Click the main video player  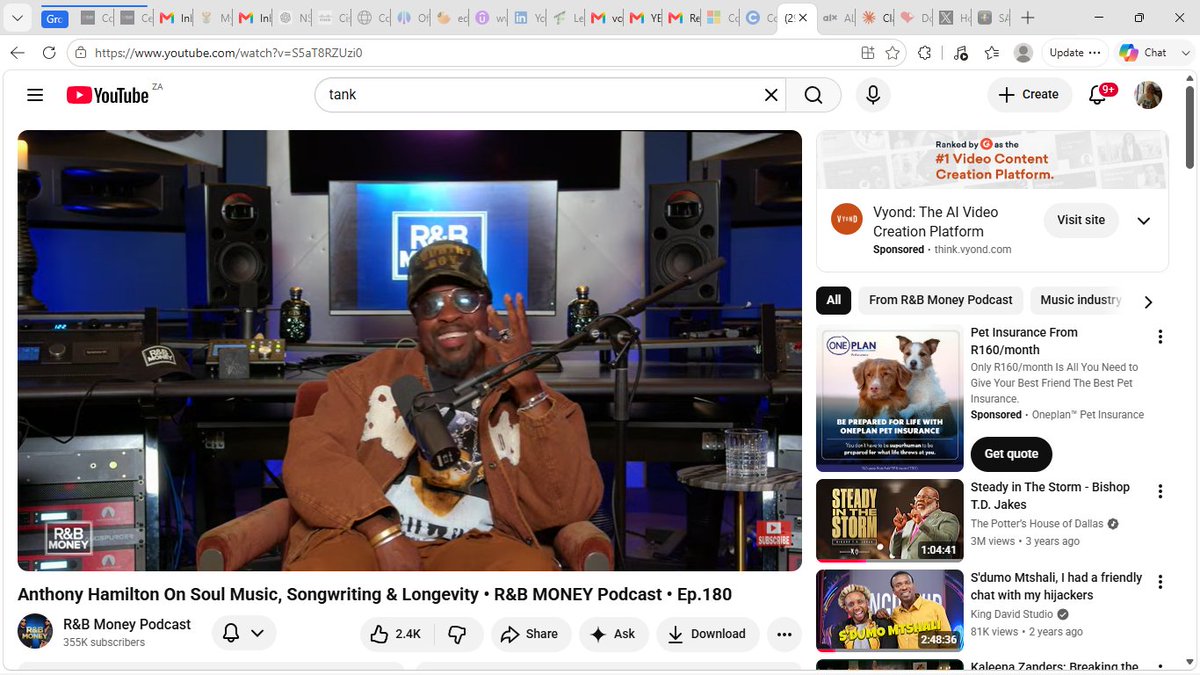click(410, 350)
